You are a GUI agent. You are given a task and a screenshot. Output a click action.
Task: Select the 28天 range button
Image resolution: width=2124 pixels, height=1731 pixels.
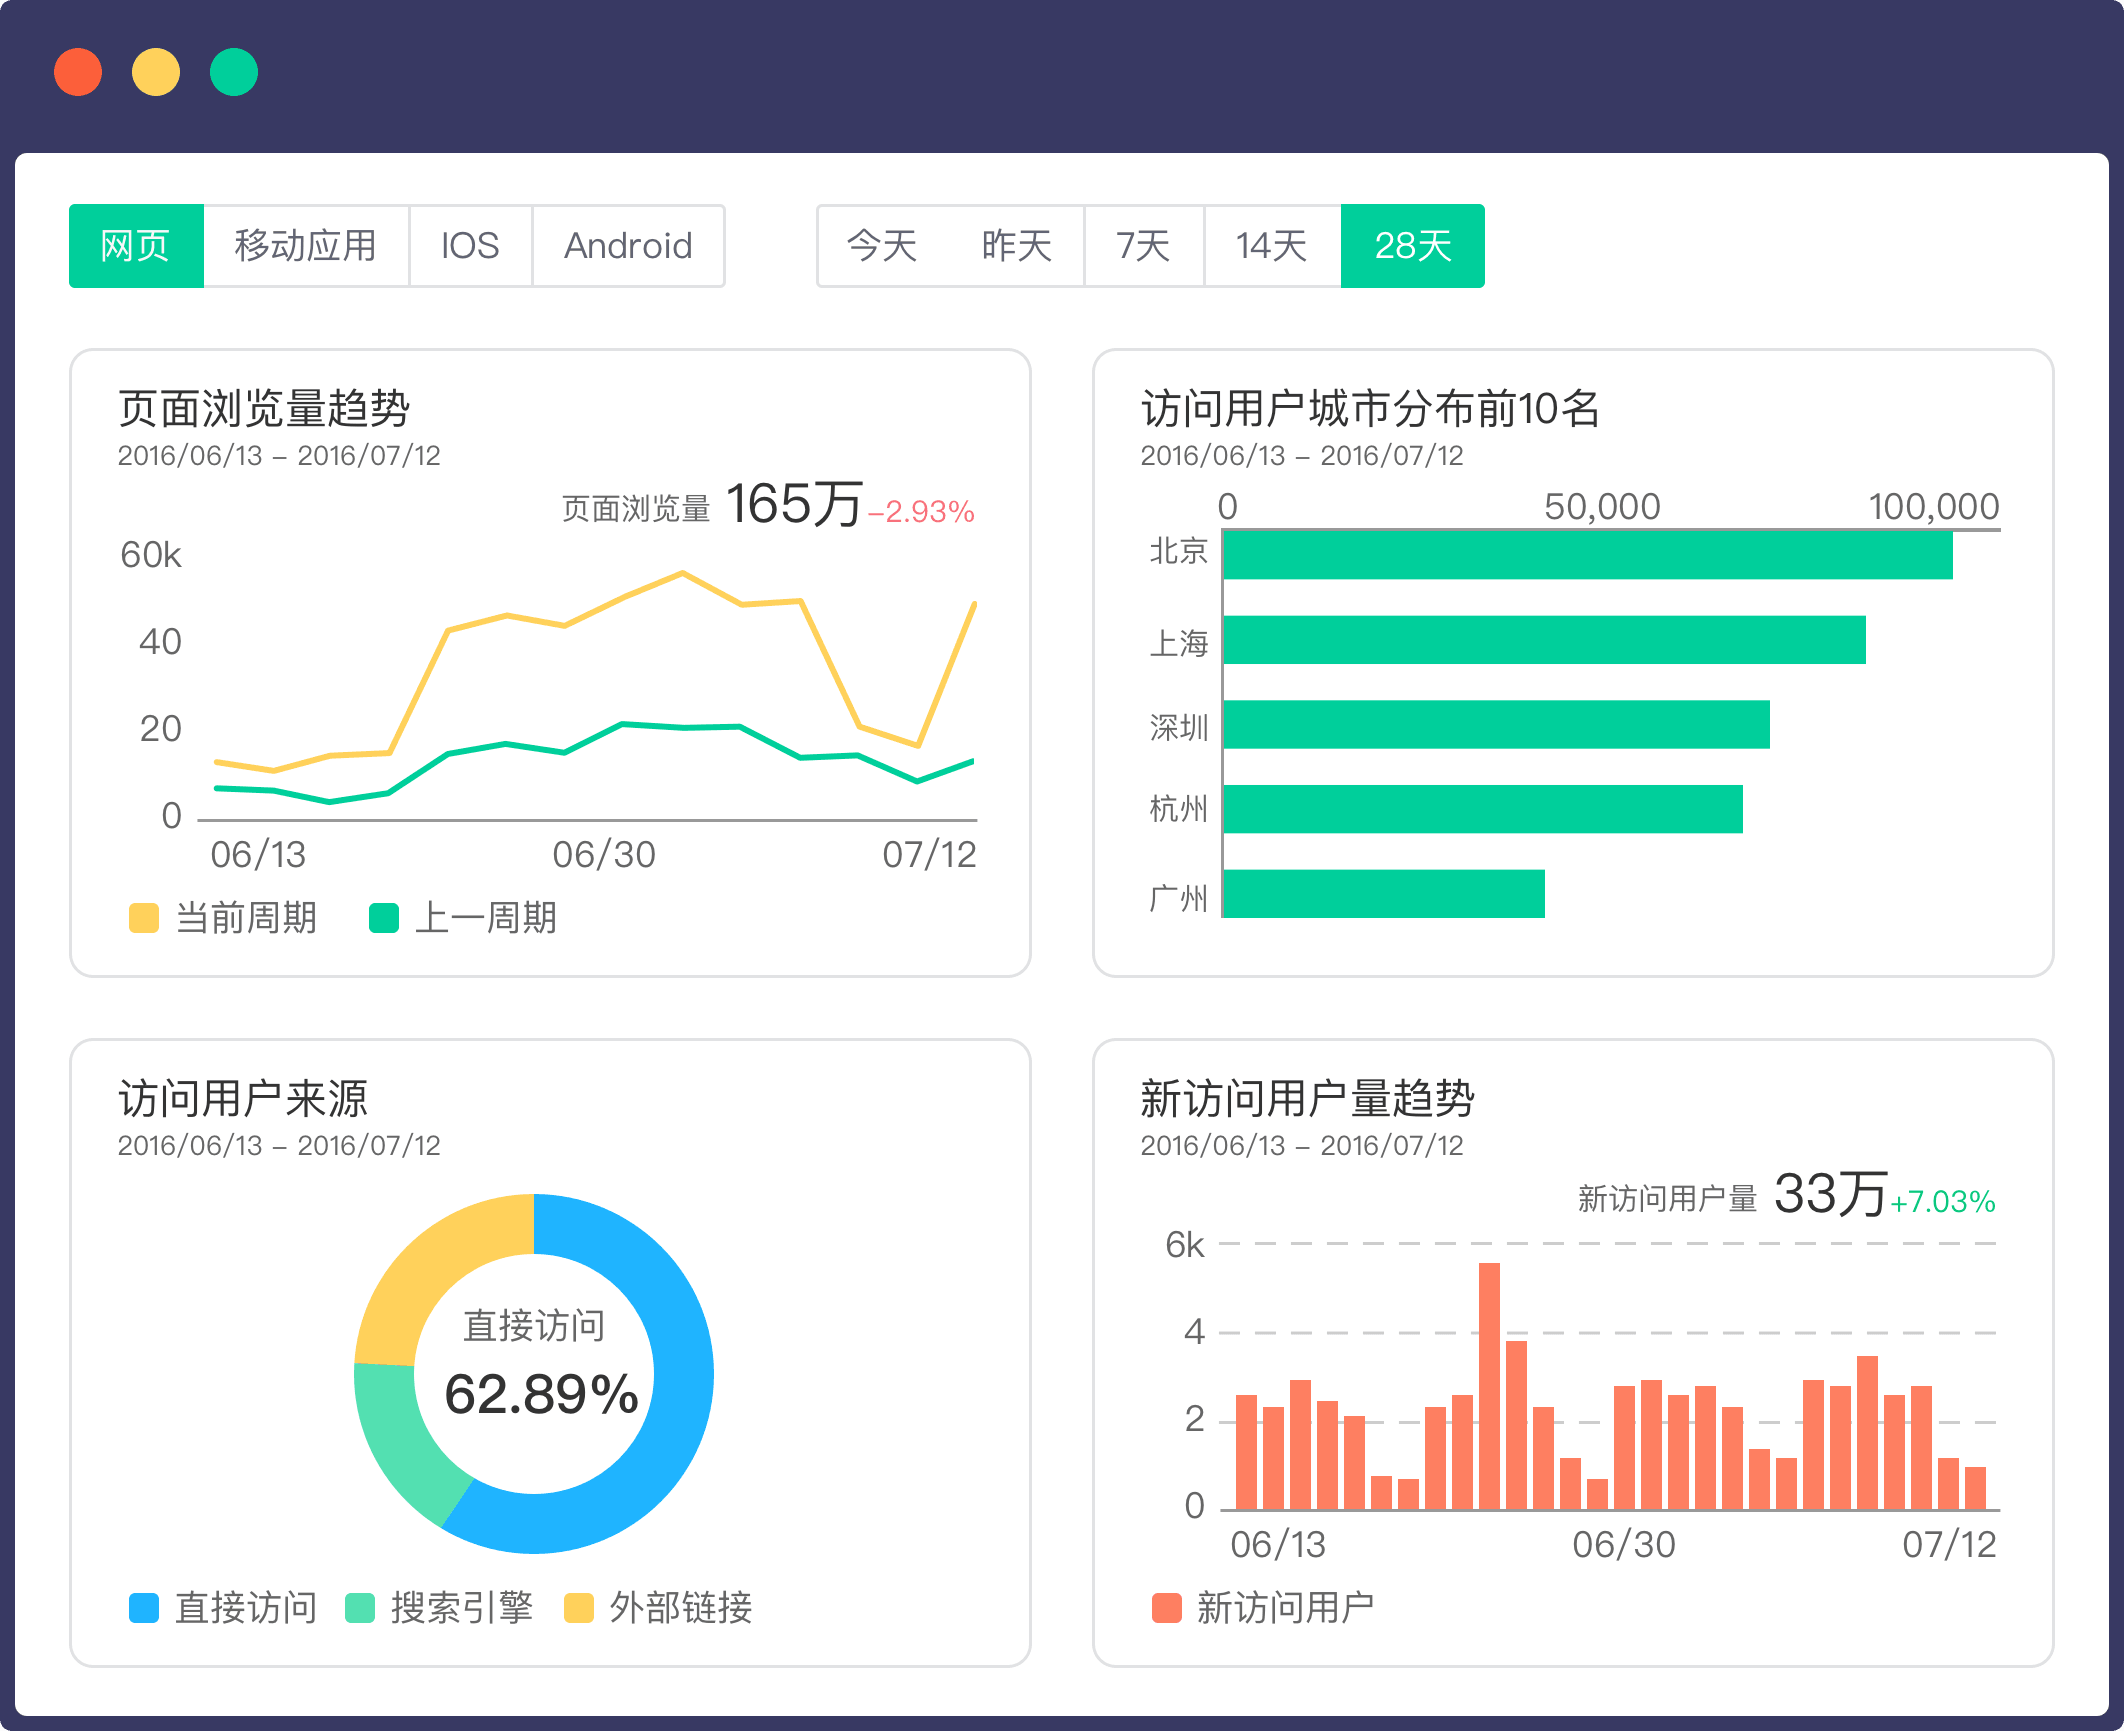[x=1412, y=246]
